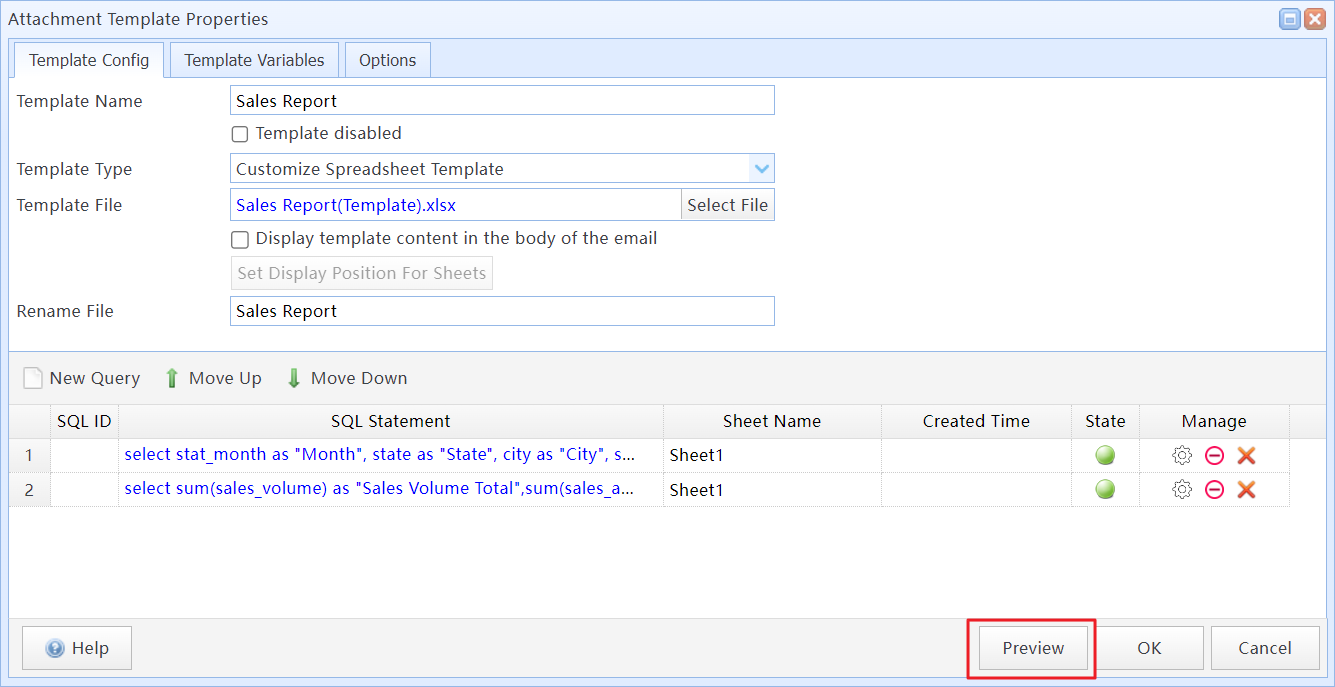Image resolution: width=1335 pixels, height=687 pixels.
Task: Check Display template content in email body
Action: pos(240,240)
